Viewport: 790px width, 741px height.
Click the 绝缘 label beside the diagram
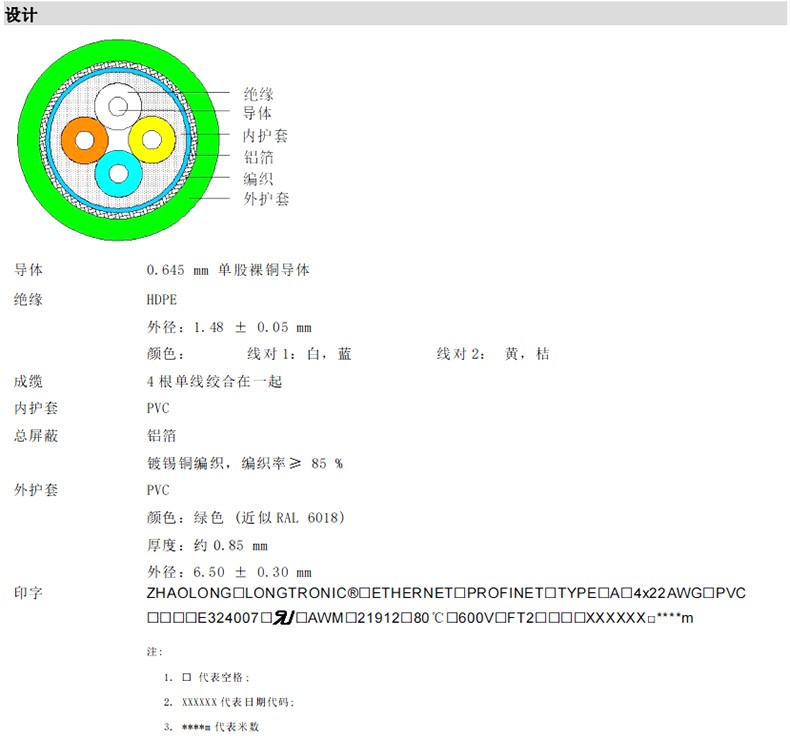point(258,93)
